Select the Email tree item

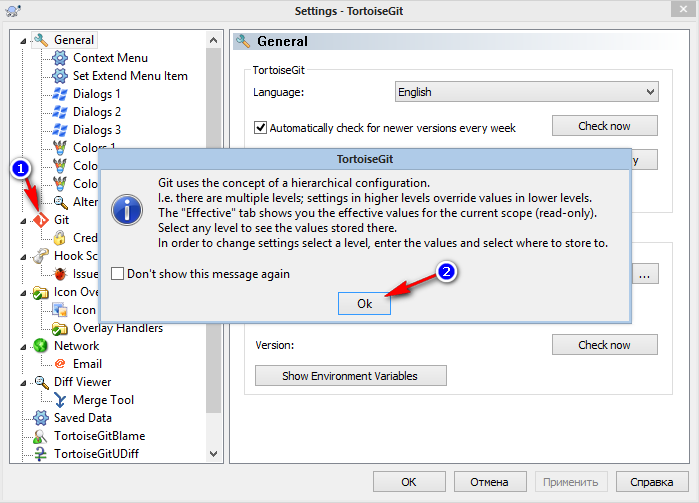pos(87,364)
